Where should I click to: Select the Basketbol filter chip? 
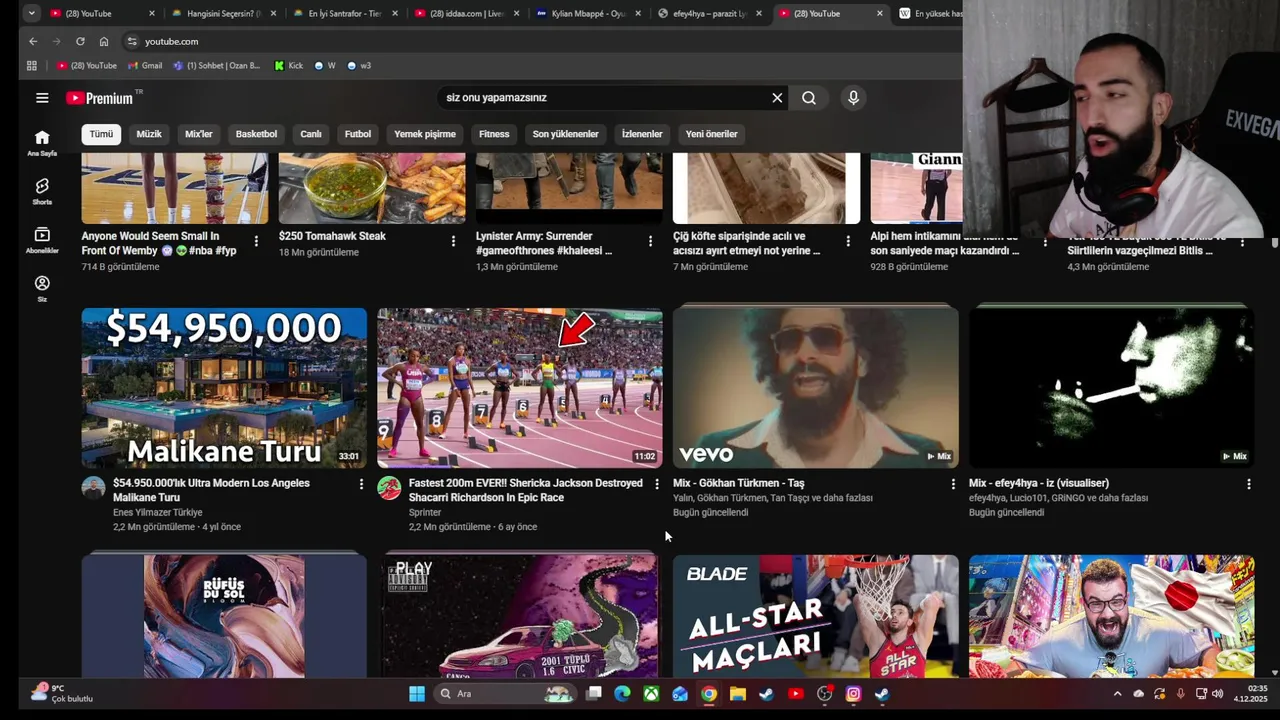256,134
